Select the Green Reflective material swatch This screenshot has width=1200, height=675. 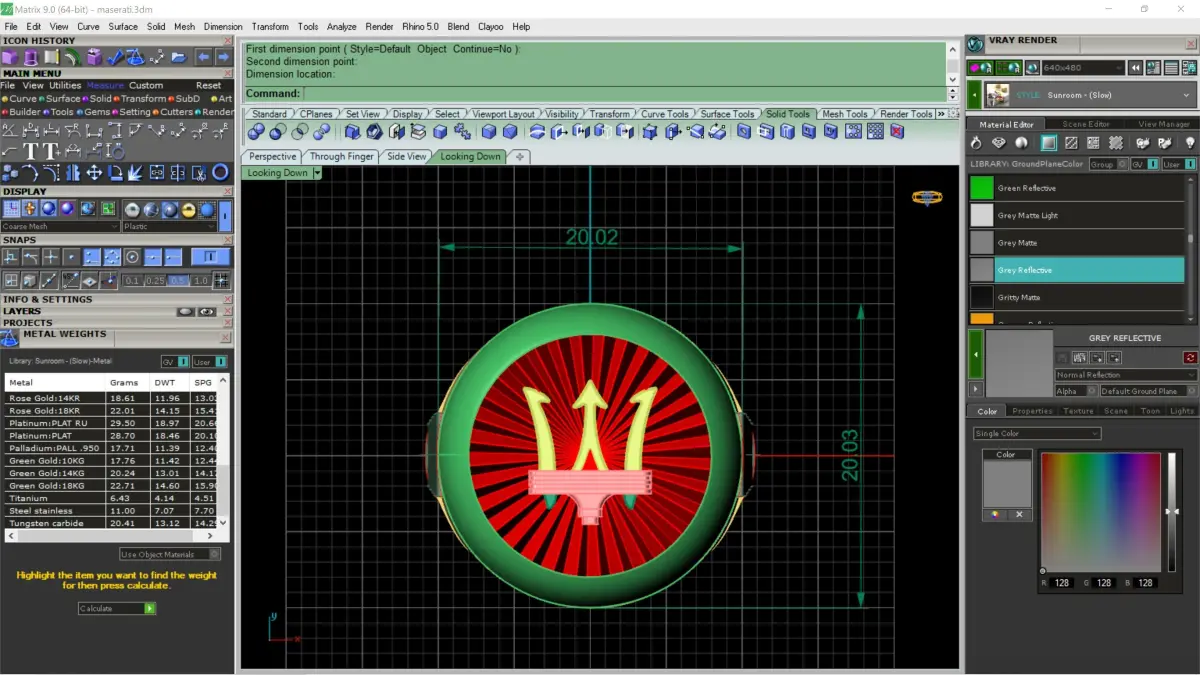982,188
